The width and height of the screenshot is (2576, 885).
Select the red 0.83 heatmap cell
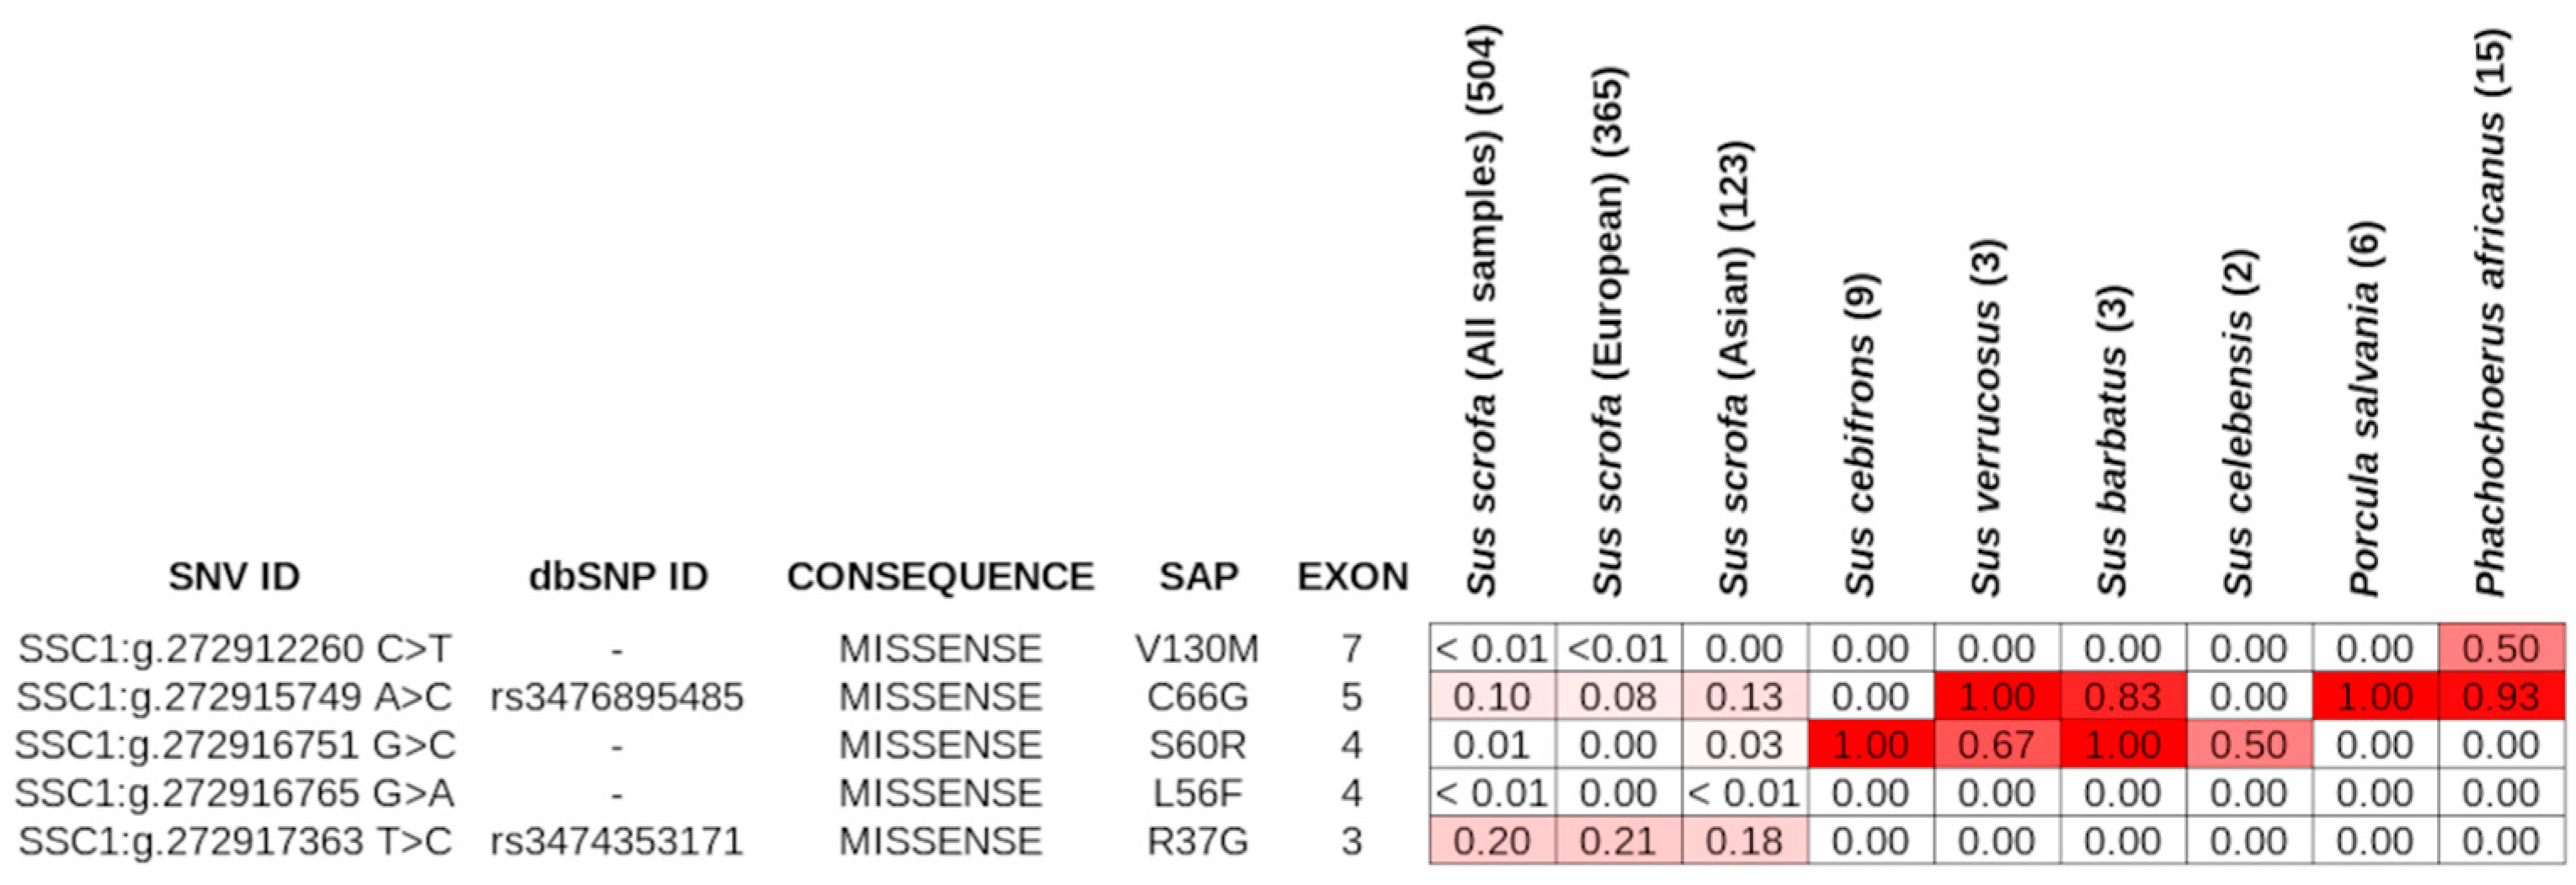pyautogui.click(x=2122, y=697)
